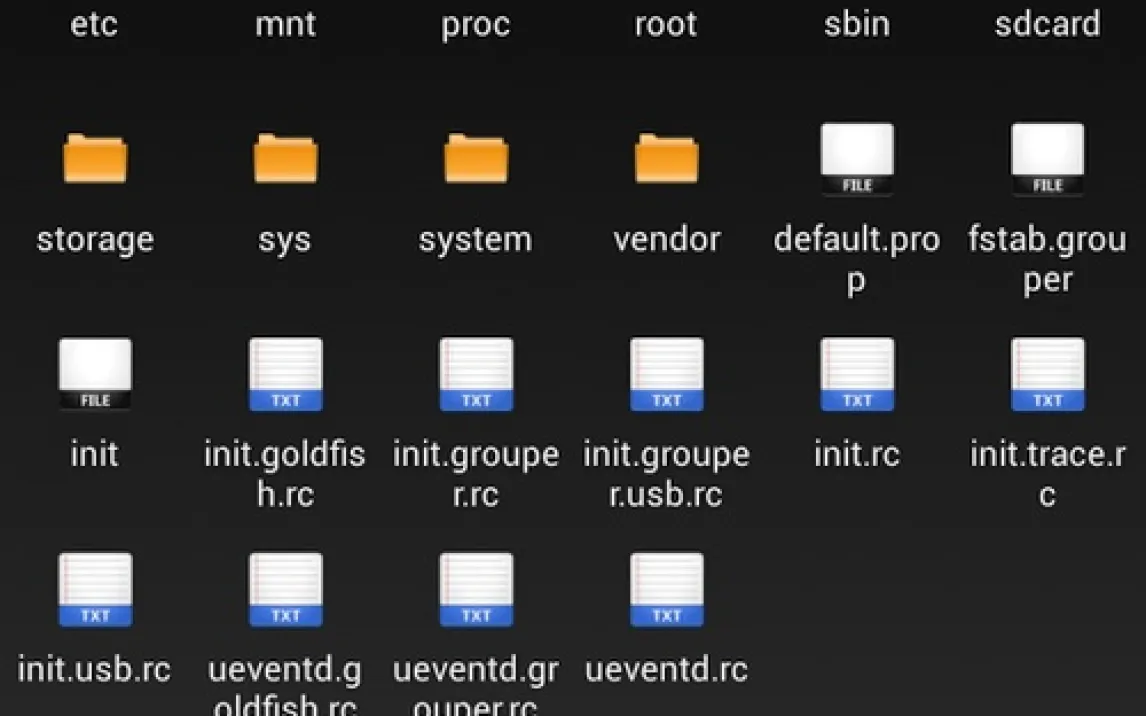Open the init.rc text file
Screen dimensions: 1146x716
point(857,375)
